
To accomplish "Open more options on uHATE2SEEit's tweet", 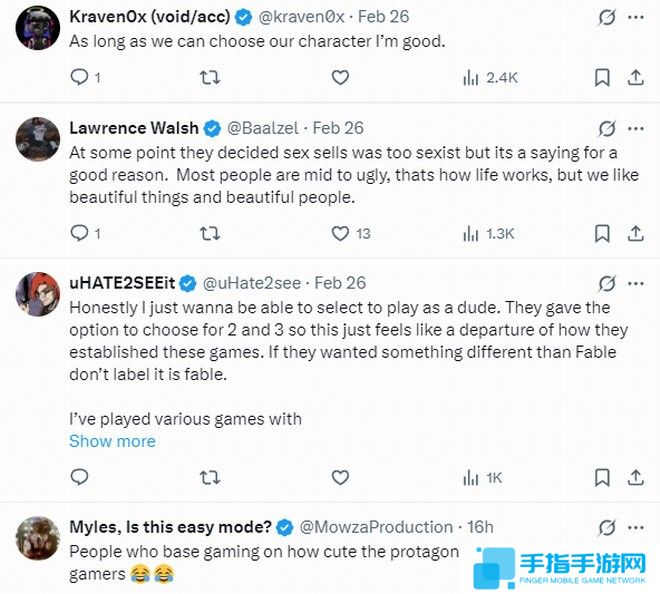I will point(636,283).
